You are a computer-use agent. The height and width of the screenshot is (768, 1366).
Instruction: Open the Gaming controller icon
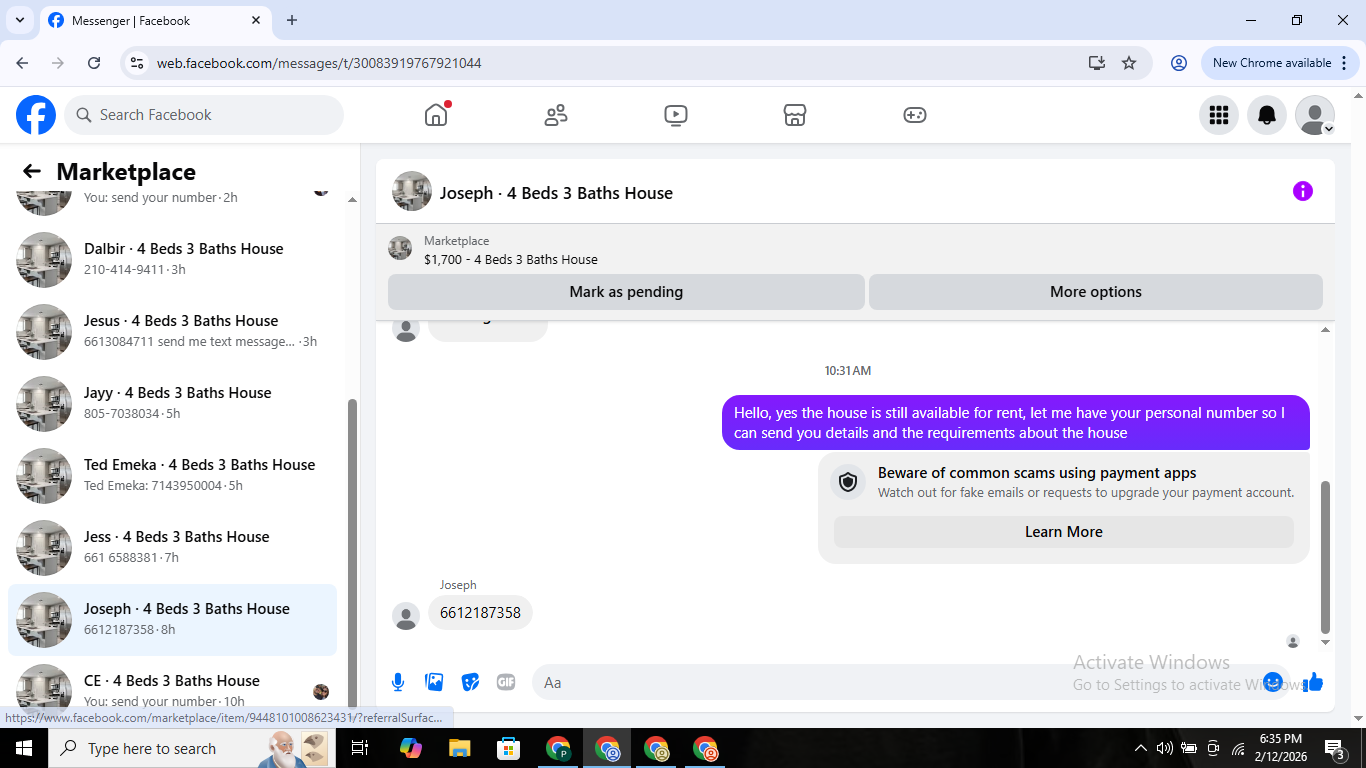click(915, 115)
